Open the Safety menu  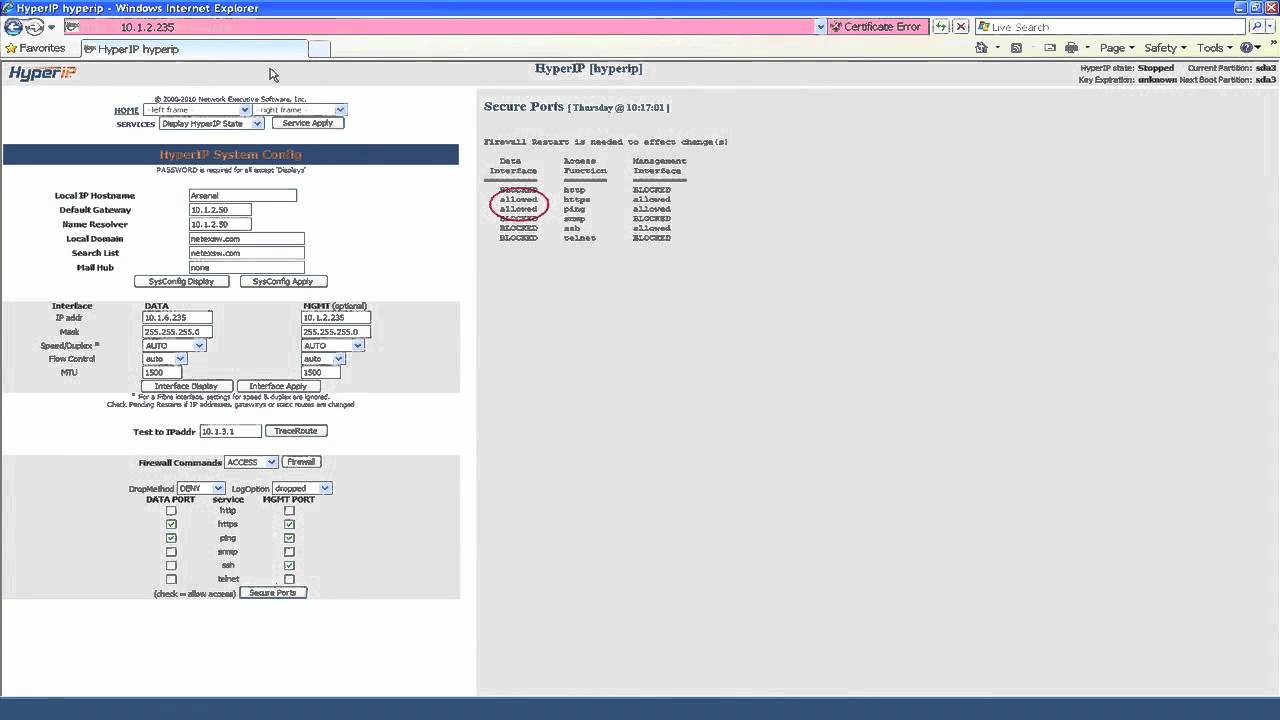tap(1165, 48)
